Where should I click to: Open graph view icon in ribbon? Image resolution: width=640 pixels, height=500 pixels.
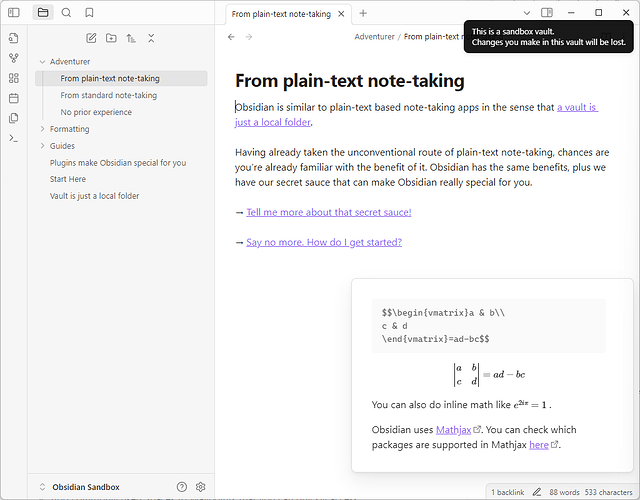pyautogui.click(x=13, y=58)
